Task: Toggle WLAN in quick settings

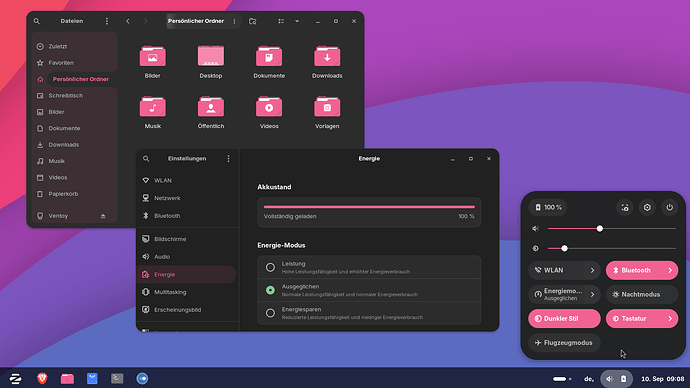Action: click(x=557, y=270)
